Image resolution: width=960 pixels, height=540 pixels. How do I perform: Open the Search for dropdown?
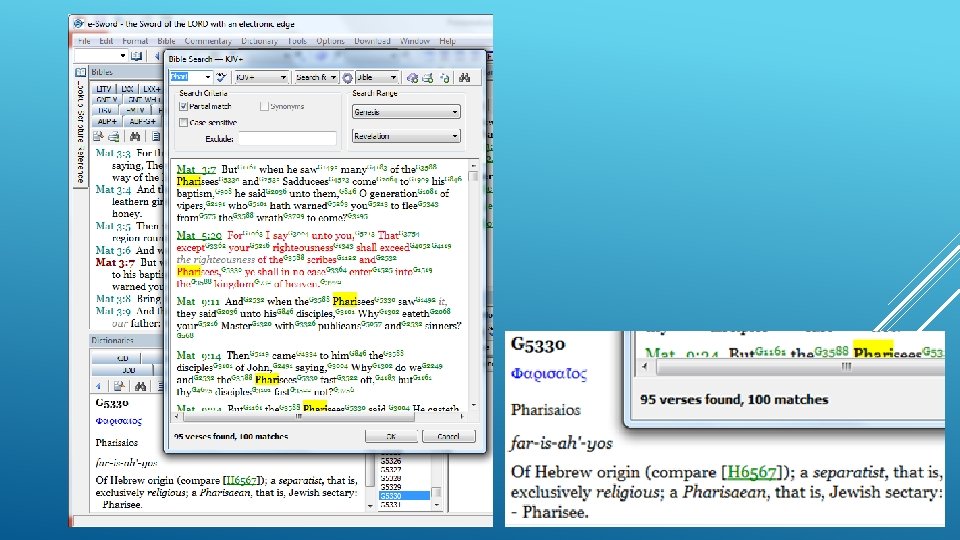333,78
